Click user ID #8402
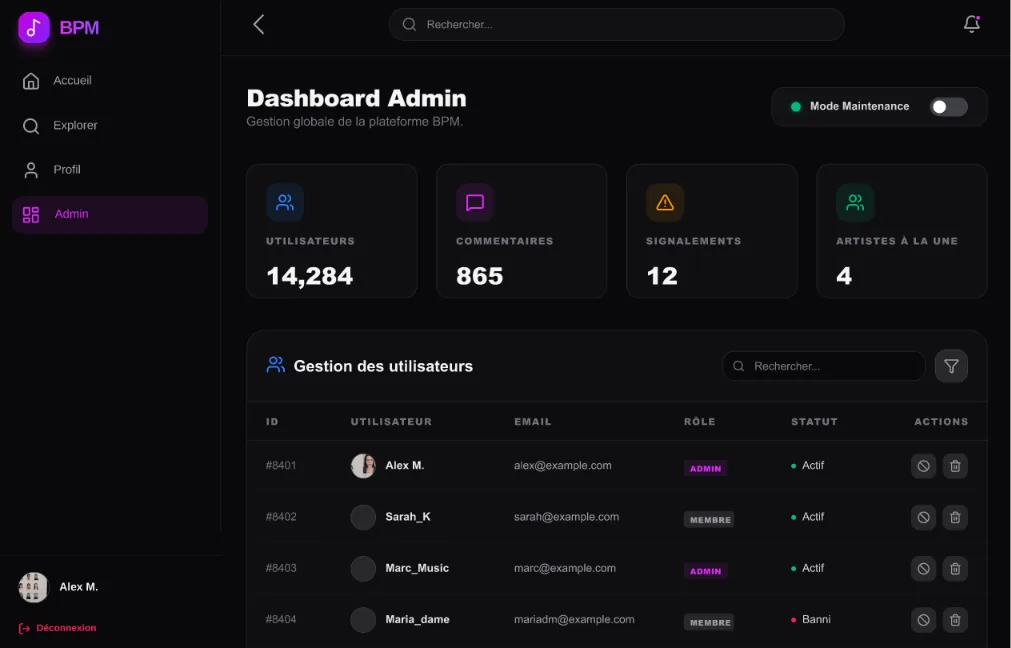1011x648 pixels. click(x=281, y=517)
